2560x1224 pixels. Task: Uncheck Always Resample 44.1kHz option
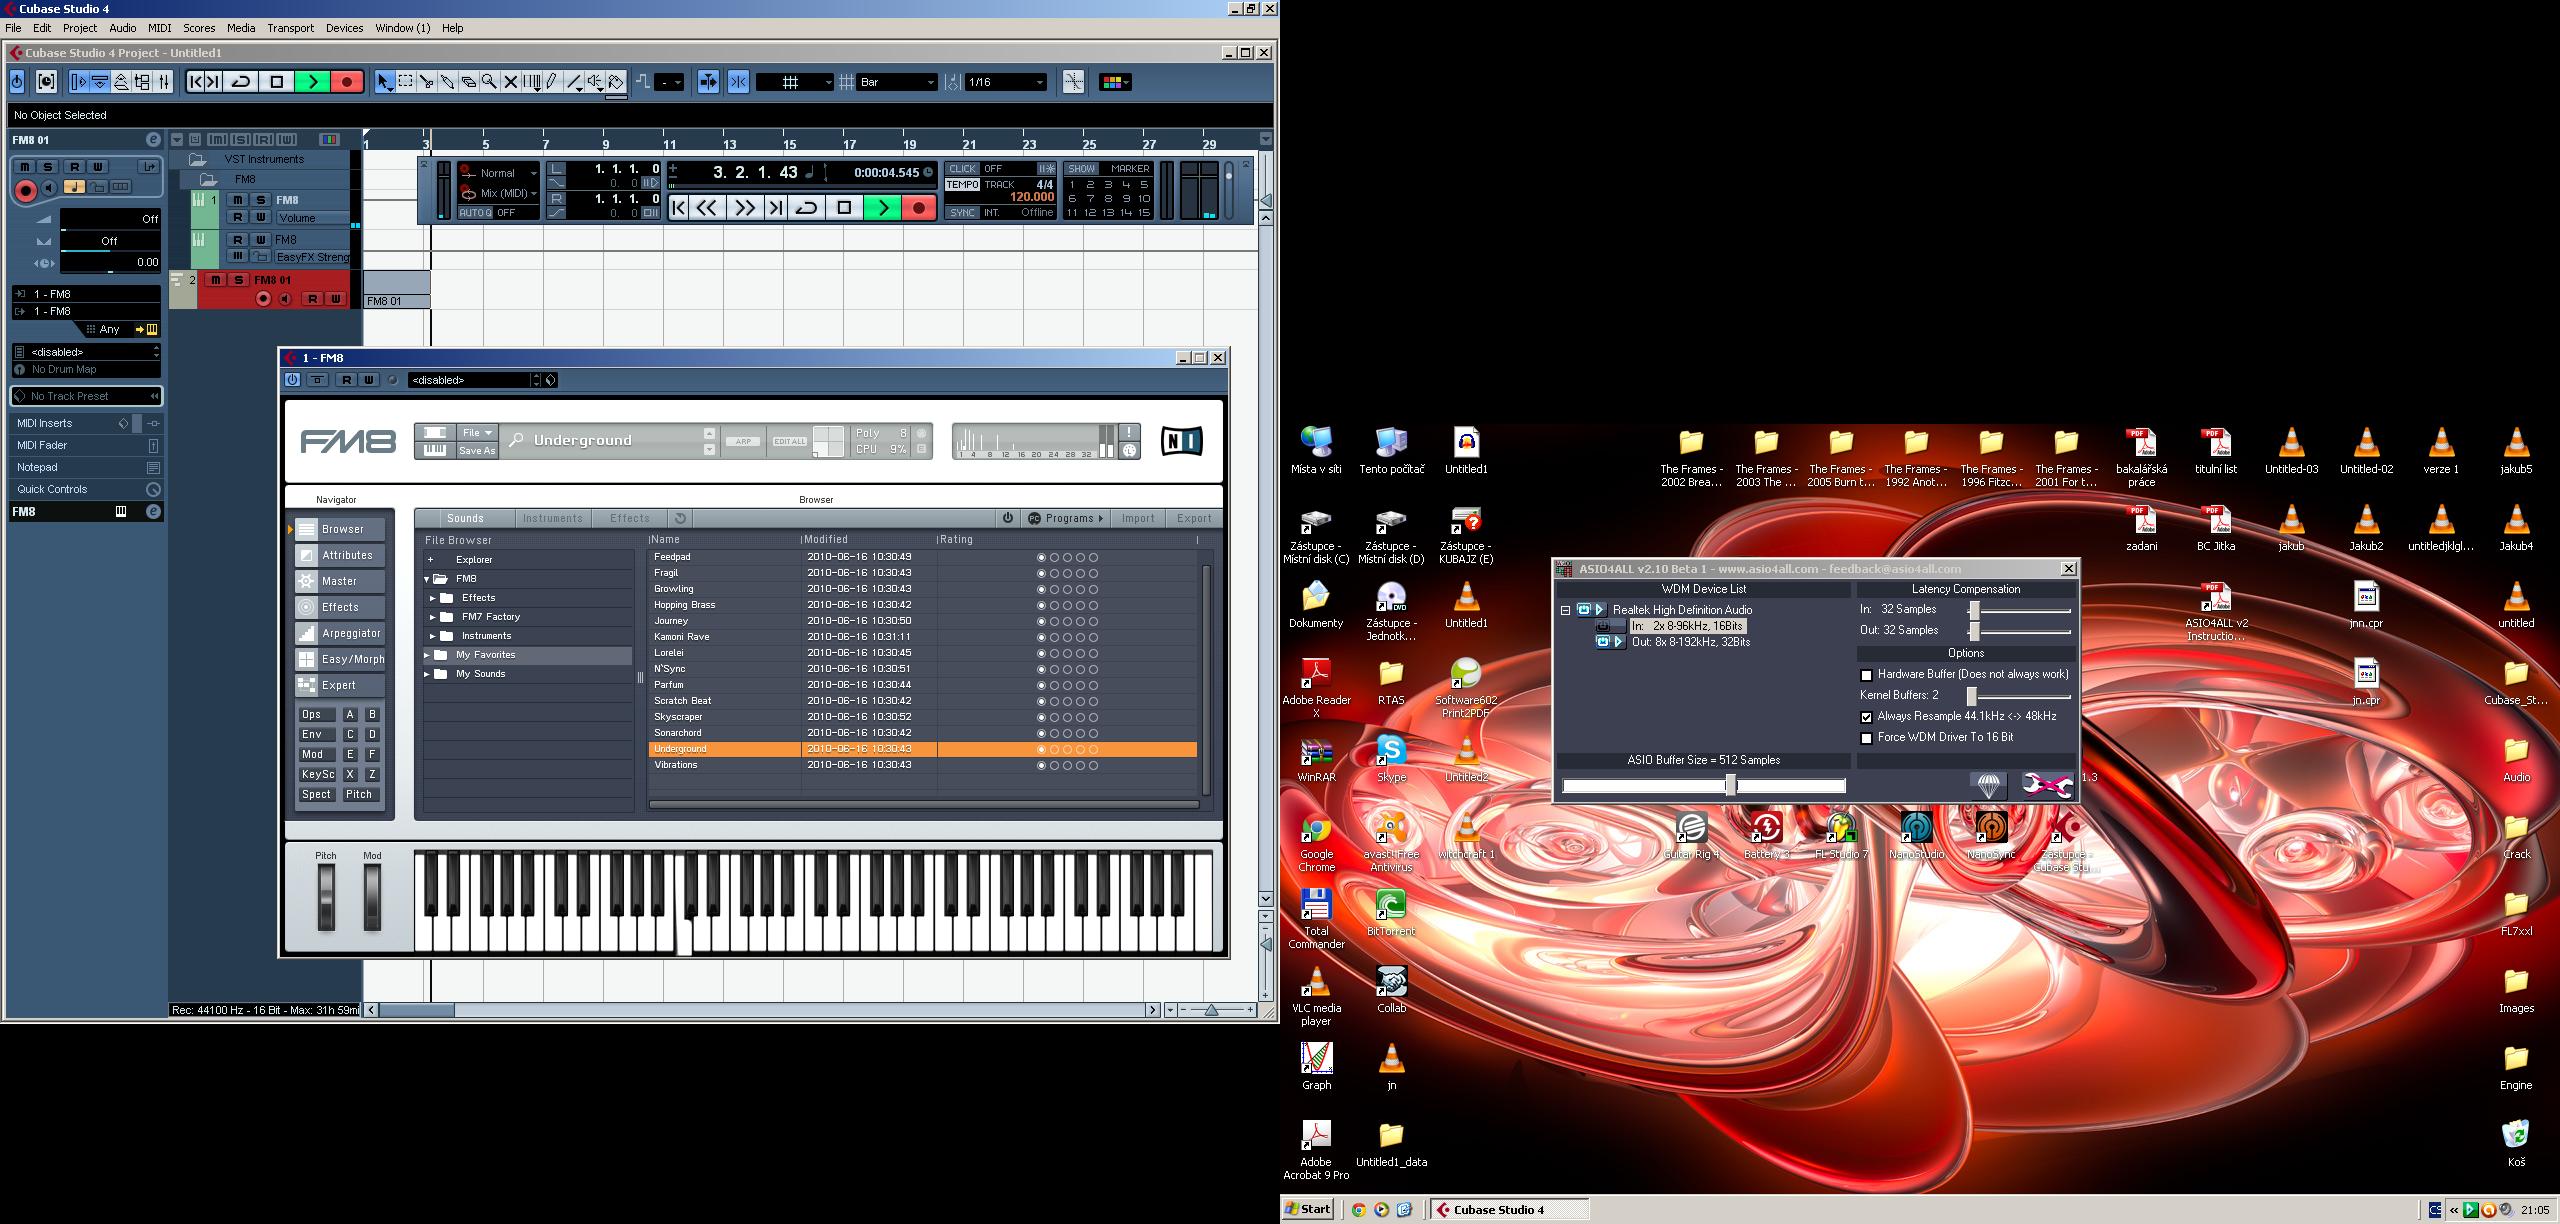(1866, 717)
